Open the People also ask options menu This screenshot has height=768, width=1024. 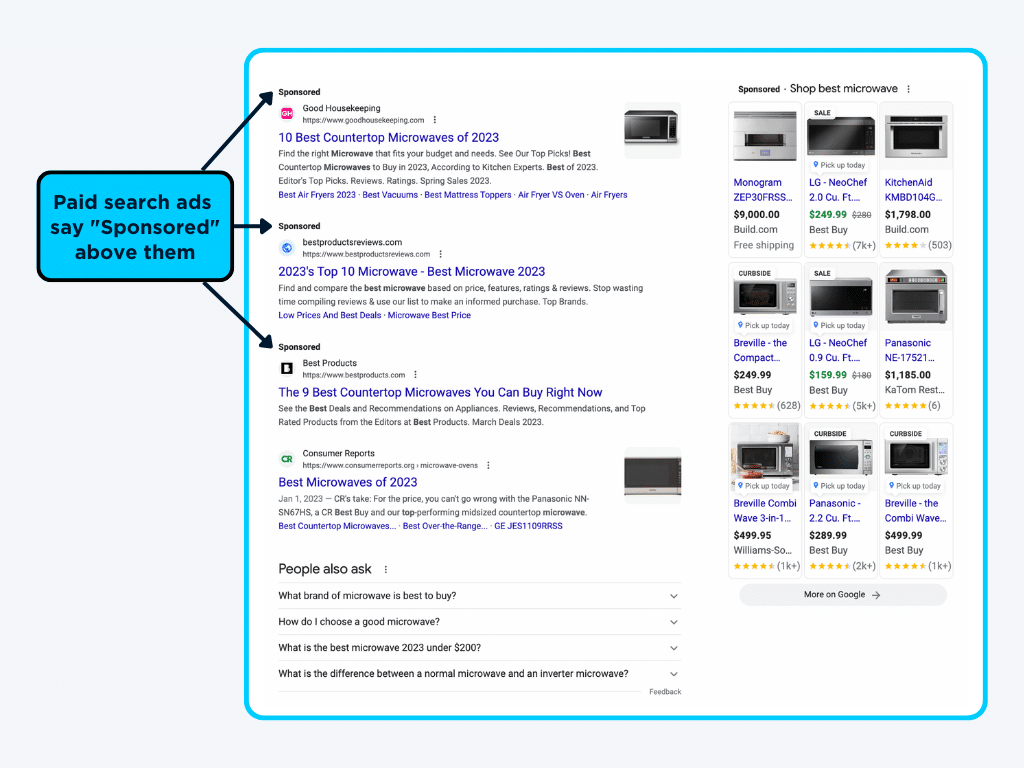[x=386, y=569]
